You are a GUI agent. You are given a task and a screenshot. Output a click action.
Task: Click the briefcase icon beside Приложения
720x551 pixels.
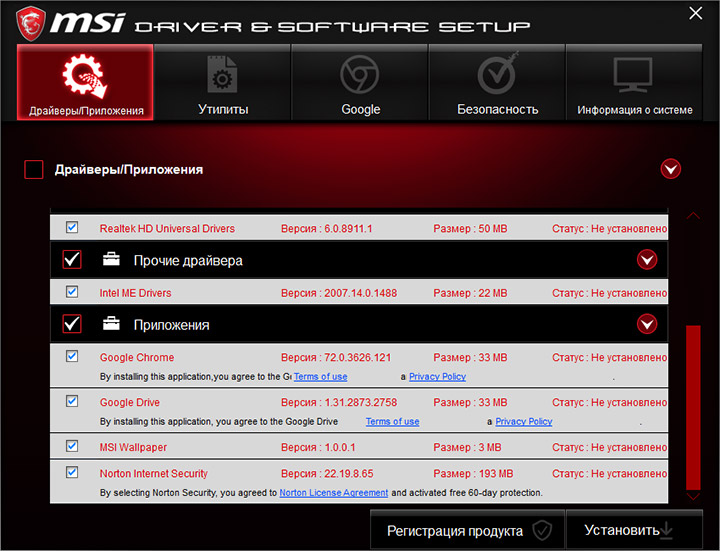[111, 324]
